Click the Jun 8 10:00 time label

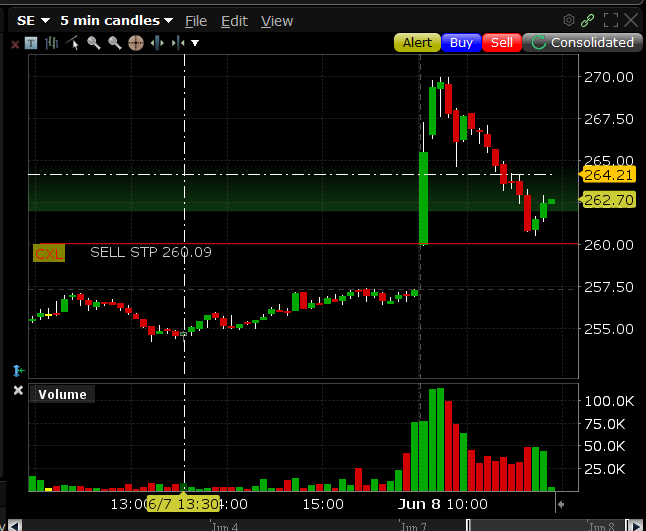pyautogui.click(x=442, y=504)
